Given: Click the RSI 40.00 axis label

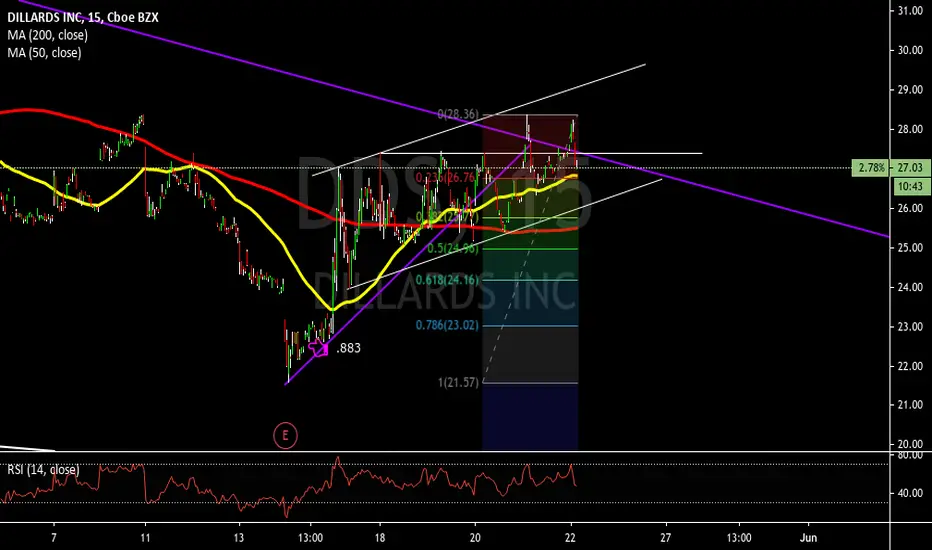Looking at the screenshot, I should pyautogui.click(x=910, y=493).
